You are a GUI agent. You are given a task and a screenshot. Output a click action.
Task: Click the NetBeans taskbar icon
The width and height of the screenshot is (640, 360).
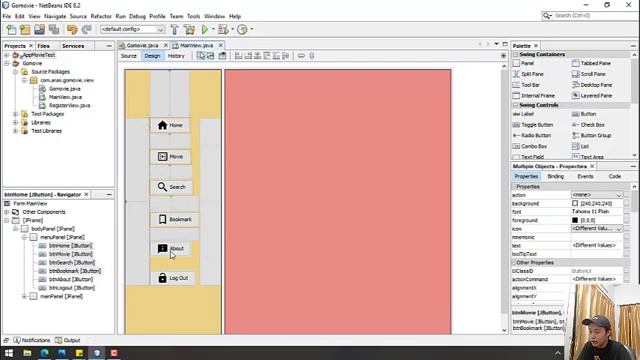[97, 353]
